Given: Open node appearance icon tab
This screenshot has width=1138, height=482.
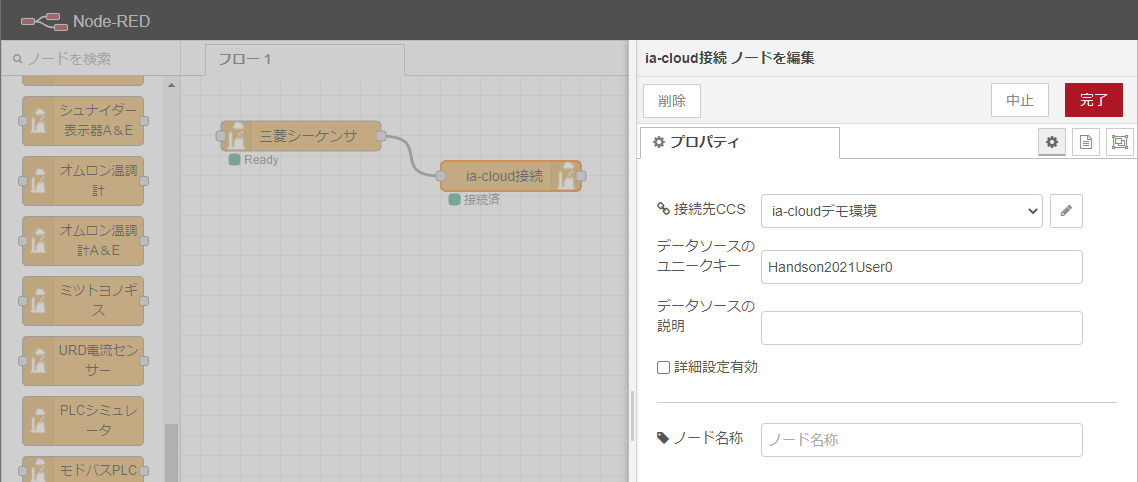Looking at the screenshot, I should [1120, 142].
